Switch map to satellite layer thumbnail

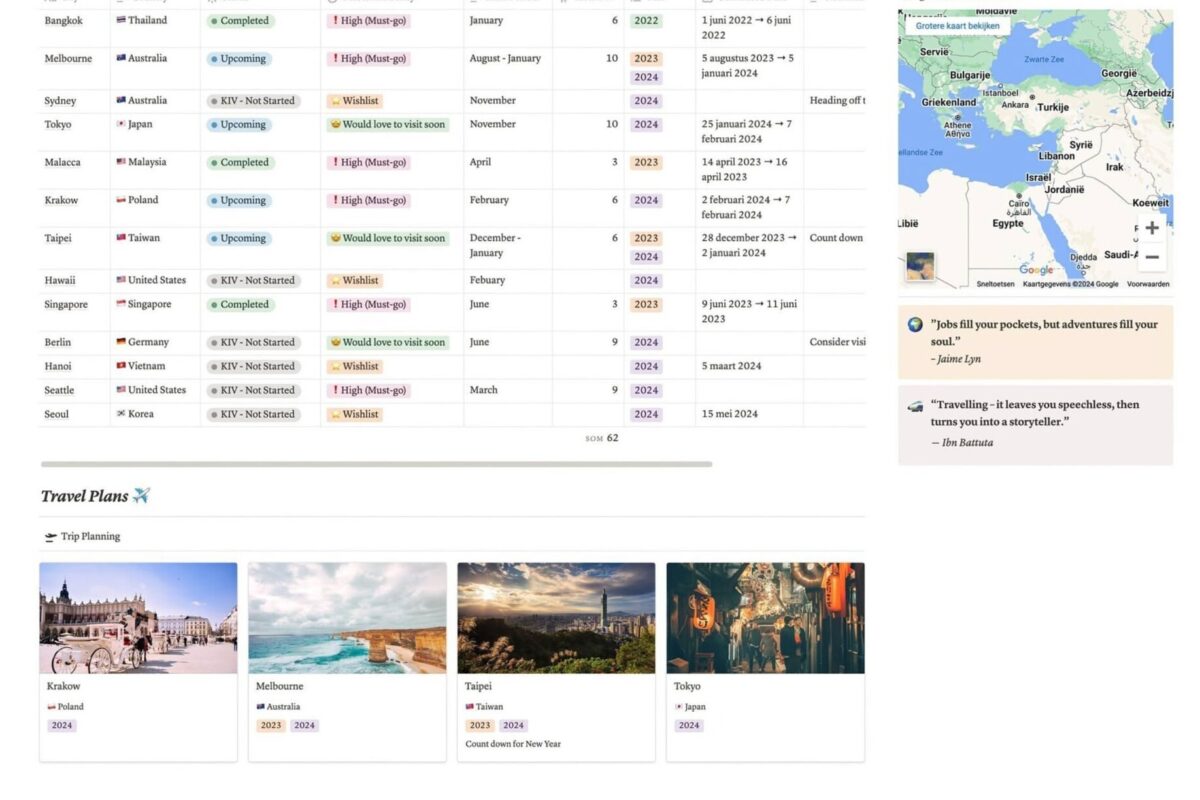pos(919,266)
